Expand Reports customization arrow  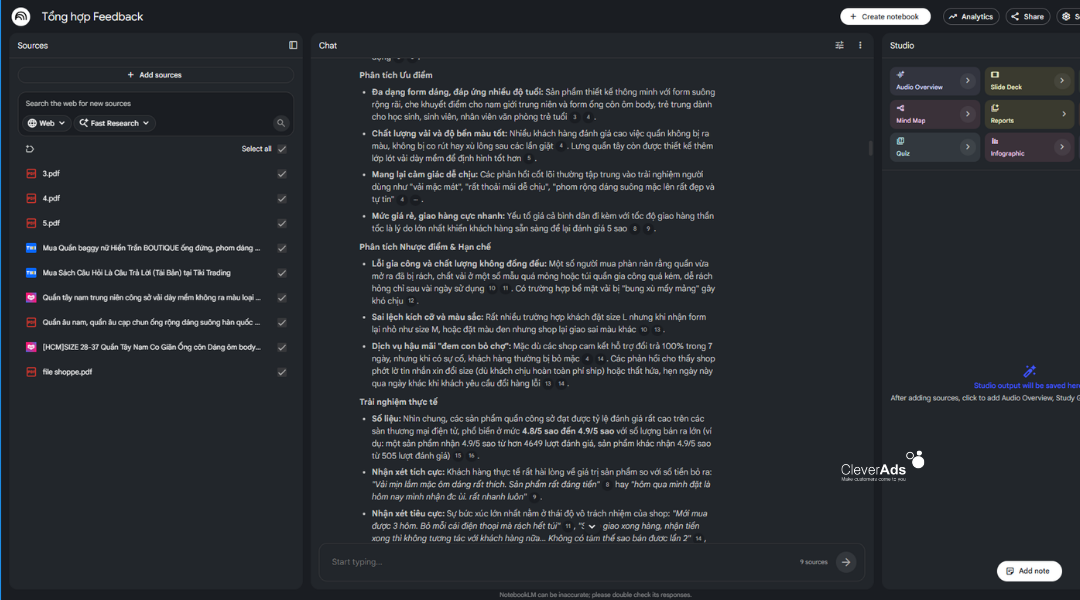[x=1063, y=114]
